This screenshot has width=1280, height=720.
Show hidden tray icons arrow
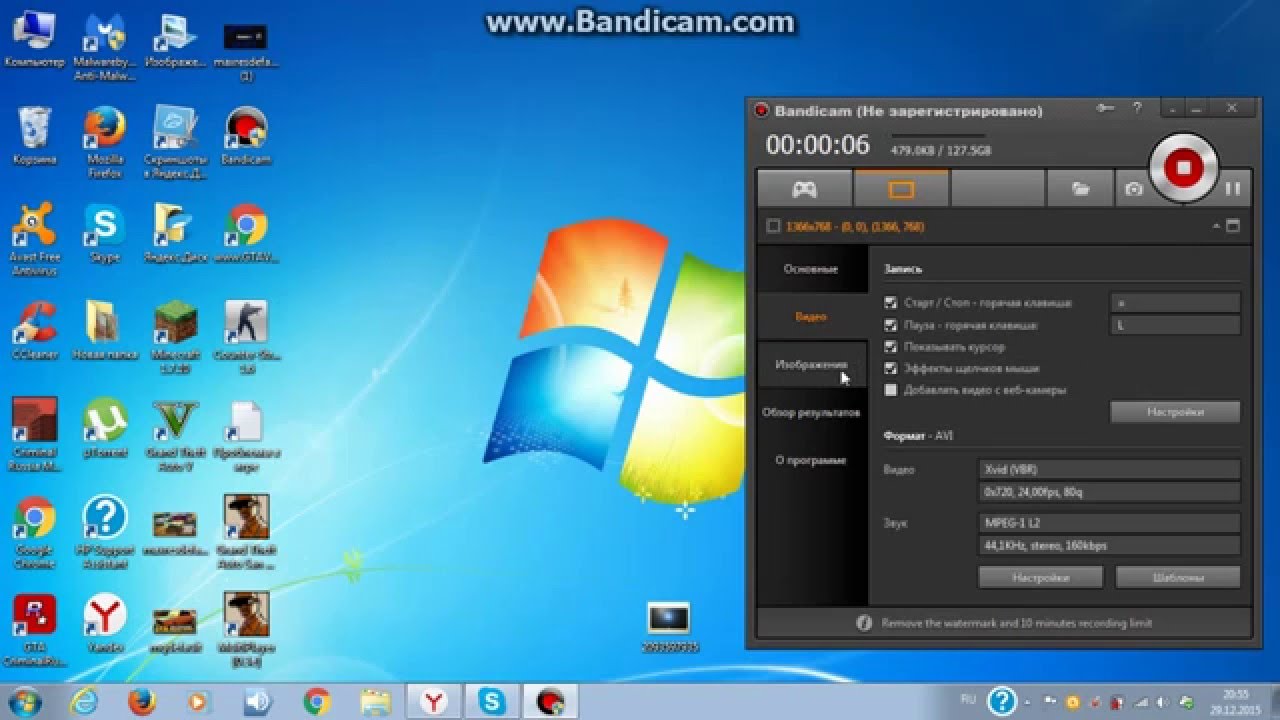point(1028,701)
